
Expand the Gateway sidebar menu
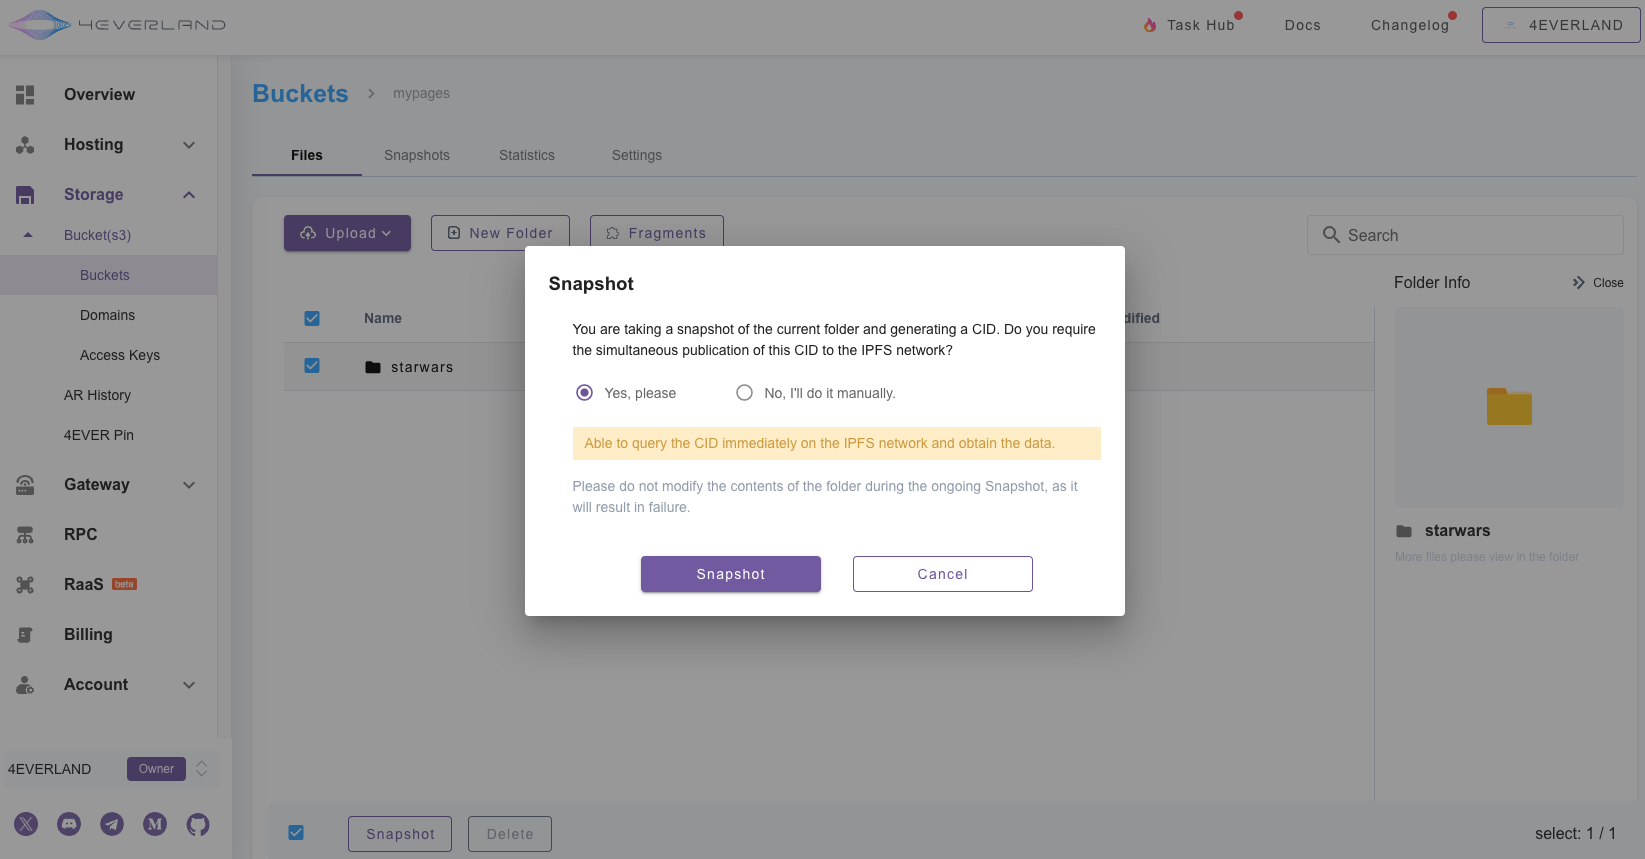click(189, 485)
